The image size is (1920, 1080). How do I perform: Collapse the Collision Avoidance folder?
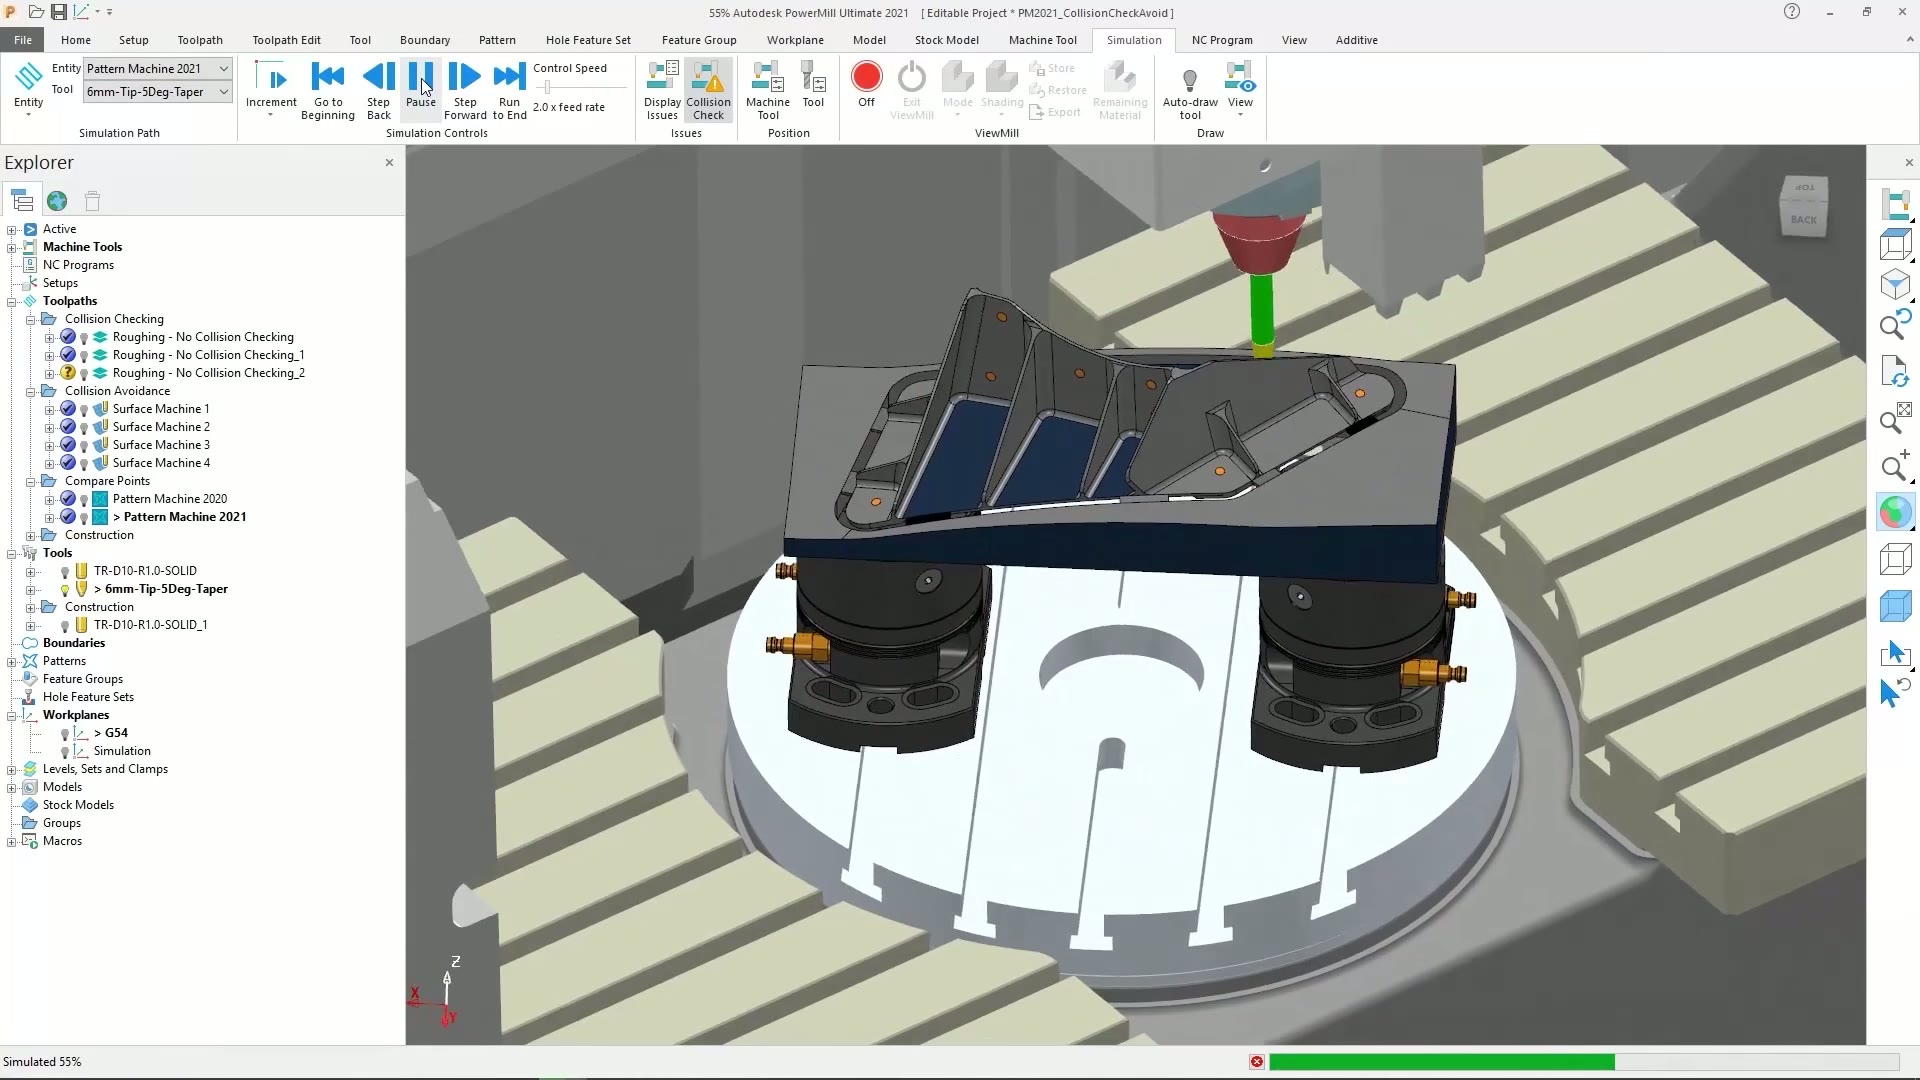click(30, 391)
